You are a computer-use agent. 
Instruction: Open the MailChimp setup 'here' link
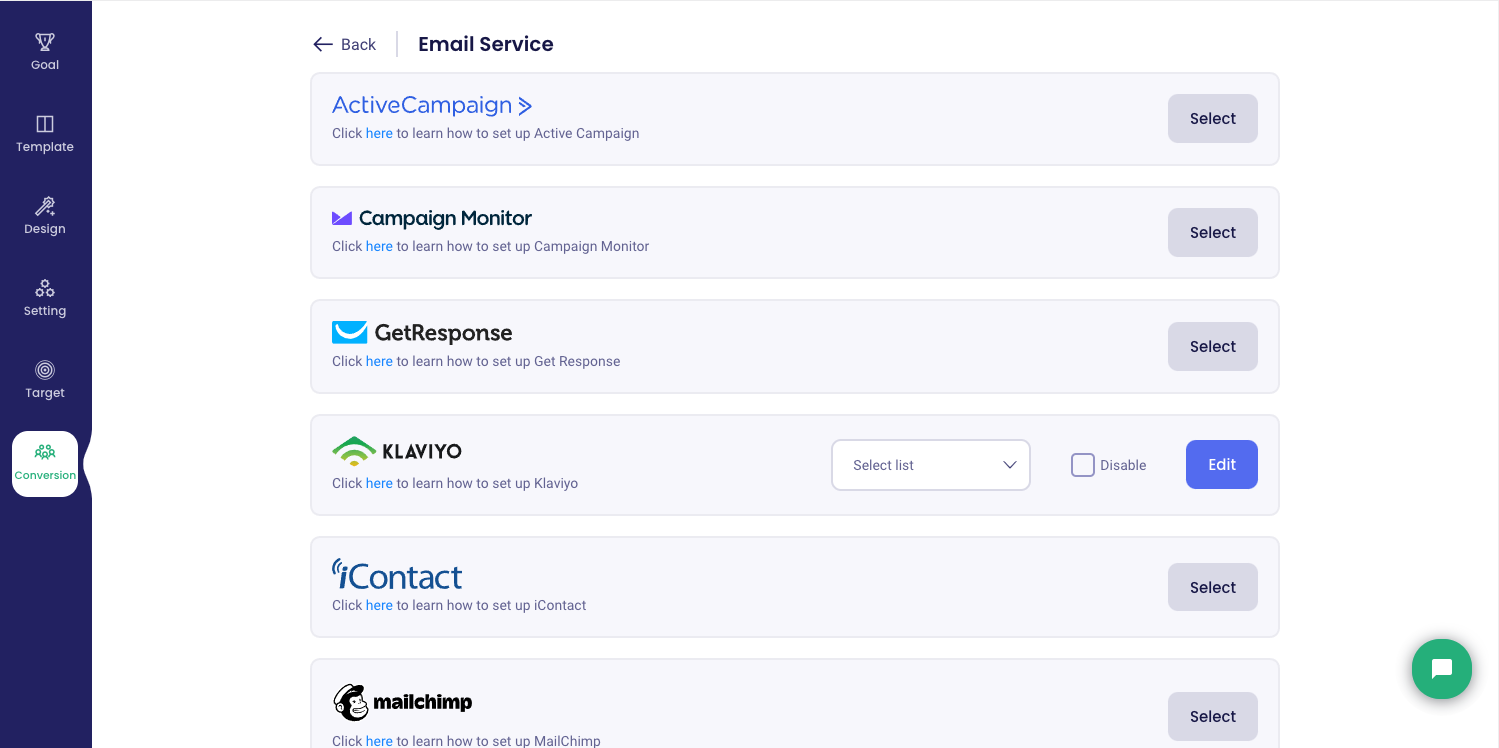point(379,741)
